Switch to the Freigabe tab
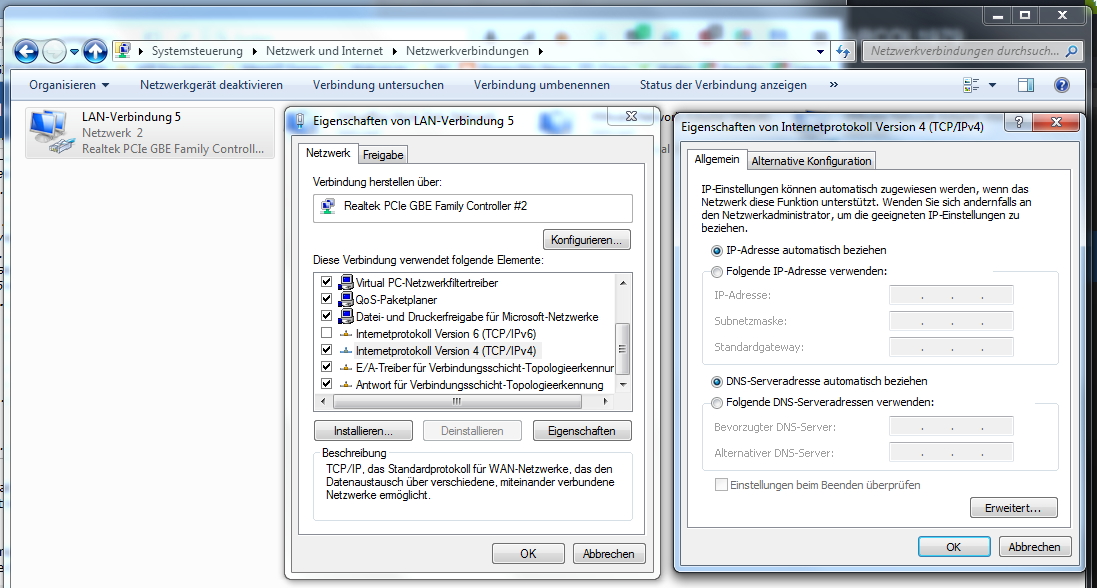Image resolution: width=1097 pixels, height=588 pixels. point(383,155)
